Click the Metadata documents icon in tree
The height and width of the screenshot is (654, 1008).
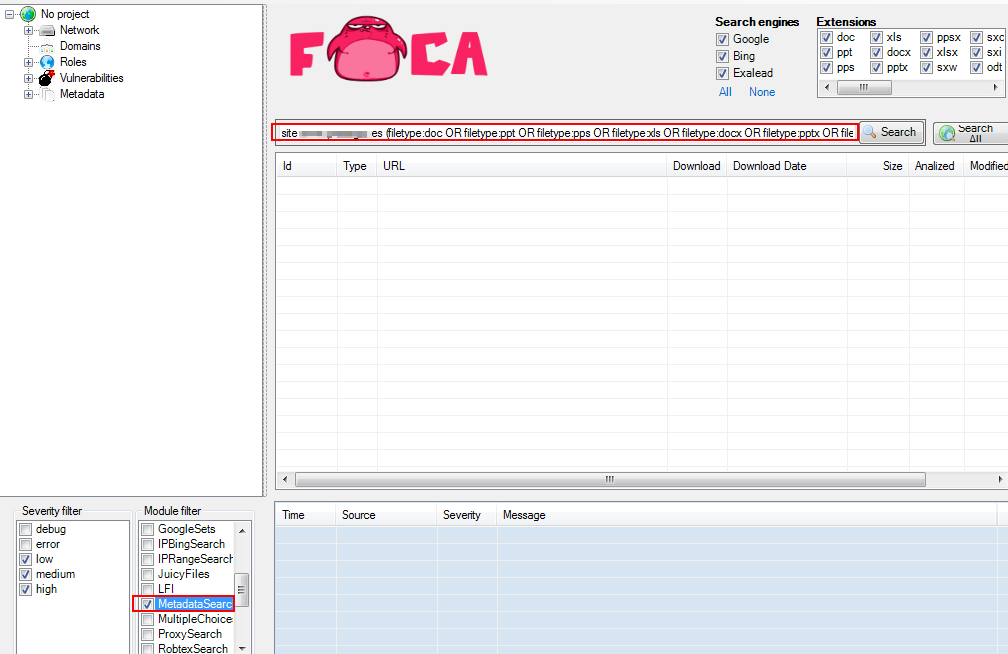pos(47,94)
